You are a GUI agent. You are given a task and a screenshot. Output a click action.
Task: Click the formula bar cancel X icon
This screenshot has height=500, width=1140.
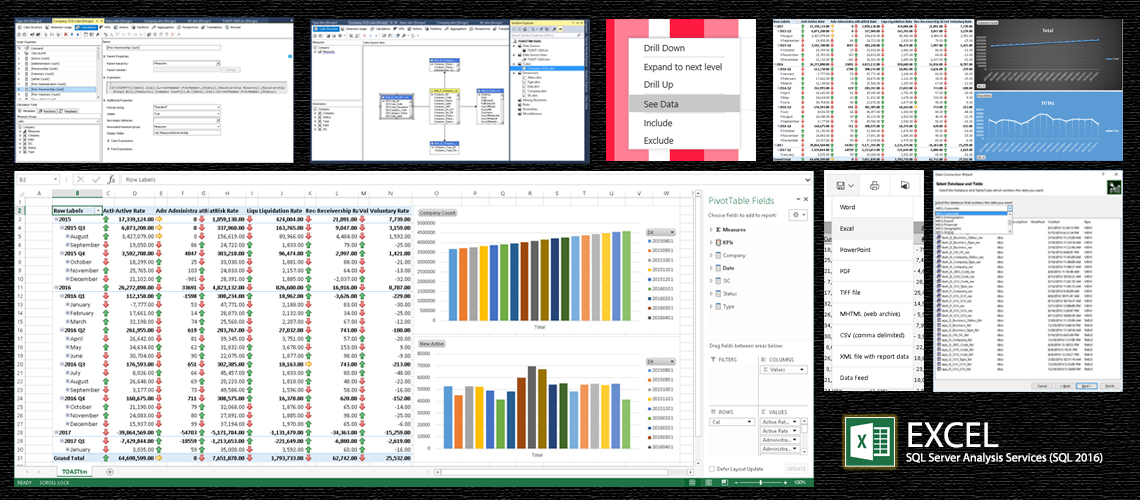click(x=81, y=180)
